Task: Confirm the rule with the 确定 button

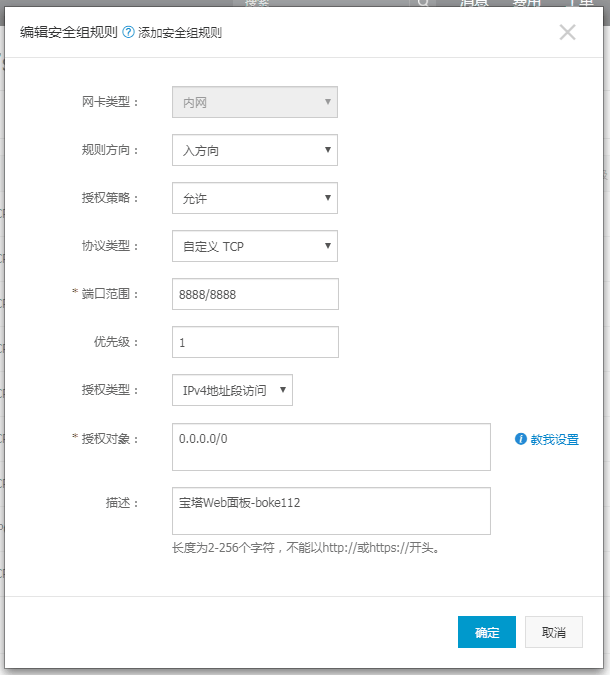Action: pyautogui.click(x=487, y=632)
